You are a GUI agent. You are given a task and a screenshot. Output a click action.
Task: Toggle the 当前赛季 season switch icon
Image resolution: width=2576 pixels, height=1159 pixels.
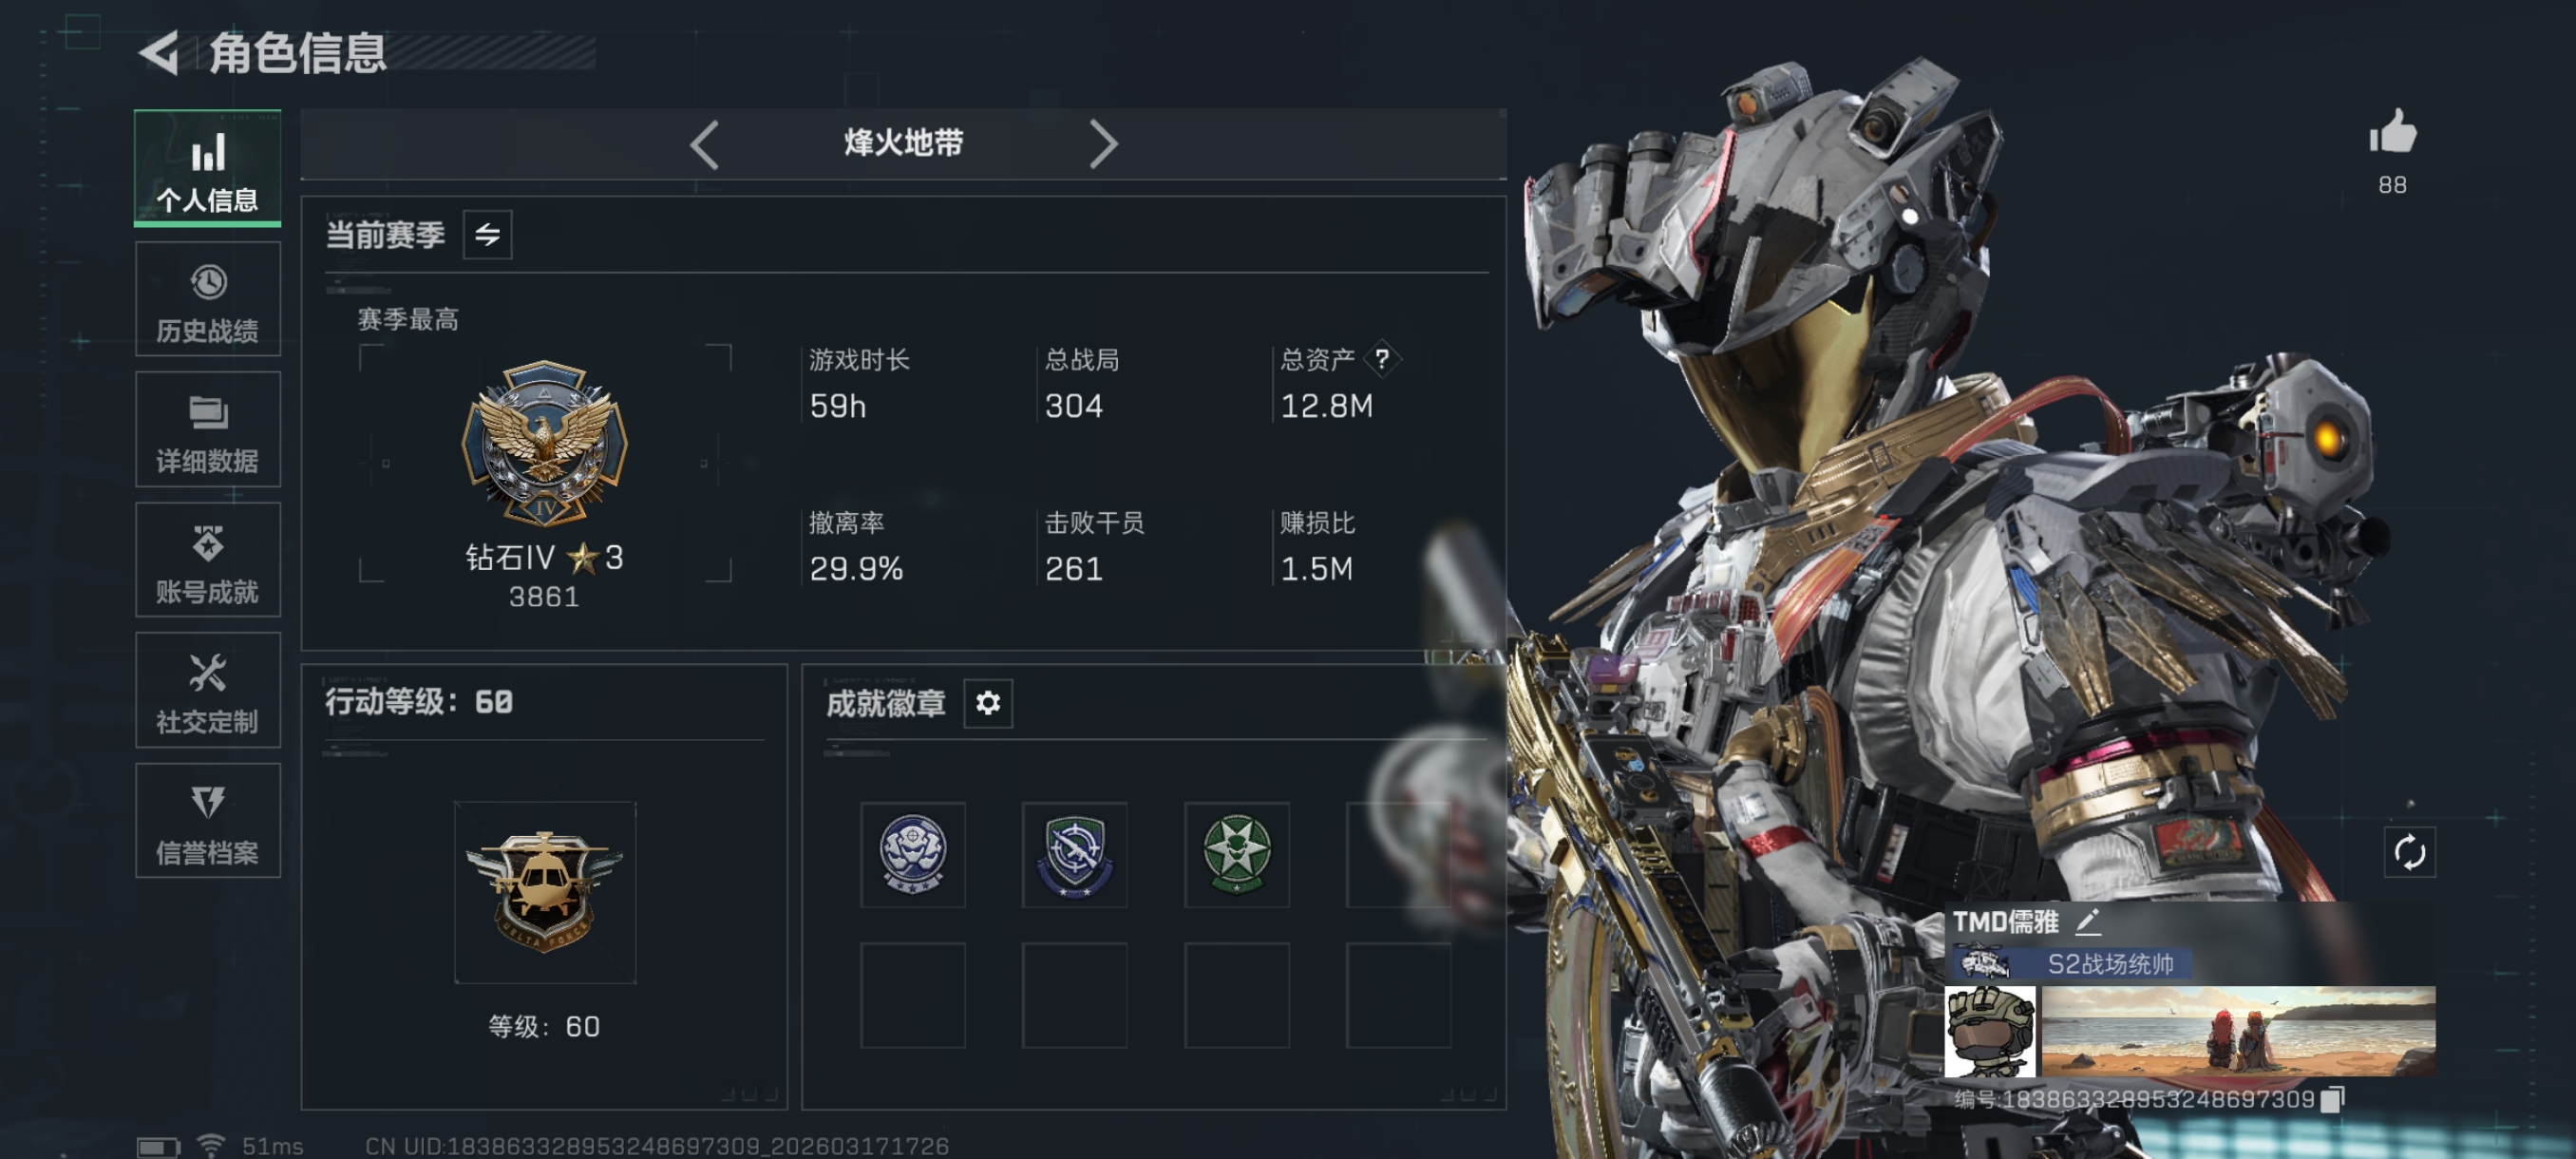[487, 234]
